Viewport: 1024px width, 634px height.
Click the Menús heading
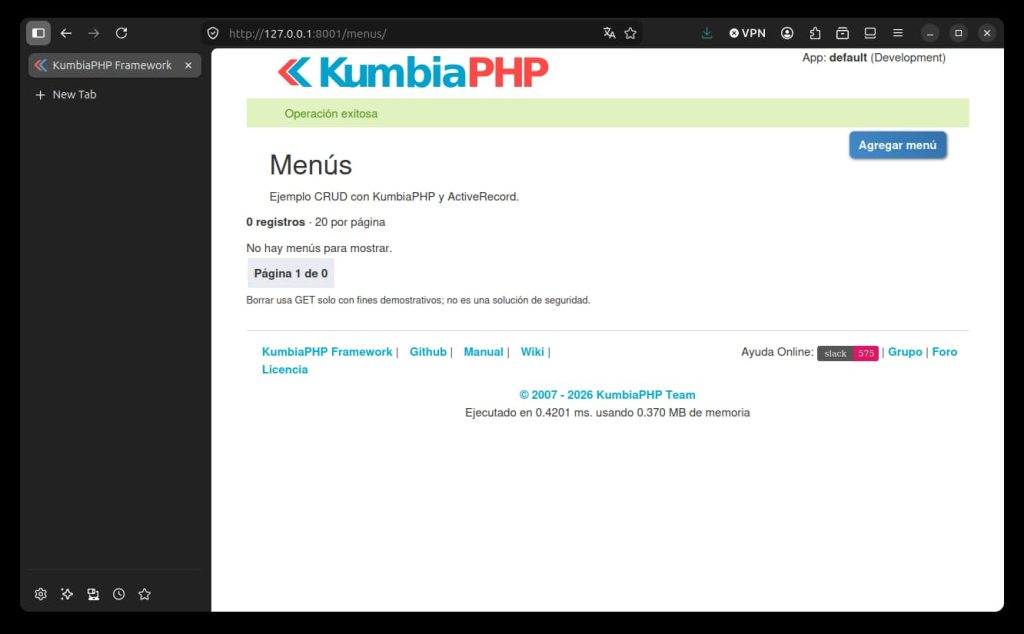(311, 165)
